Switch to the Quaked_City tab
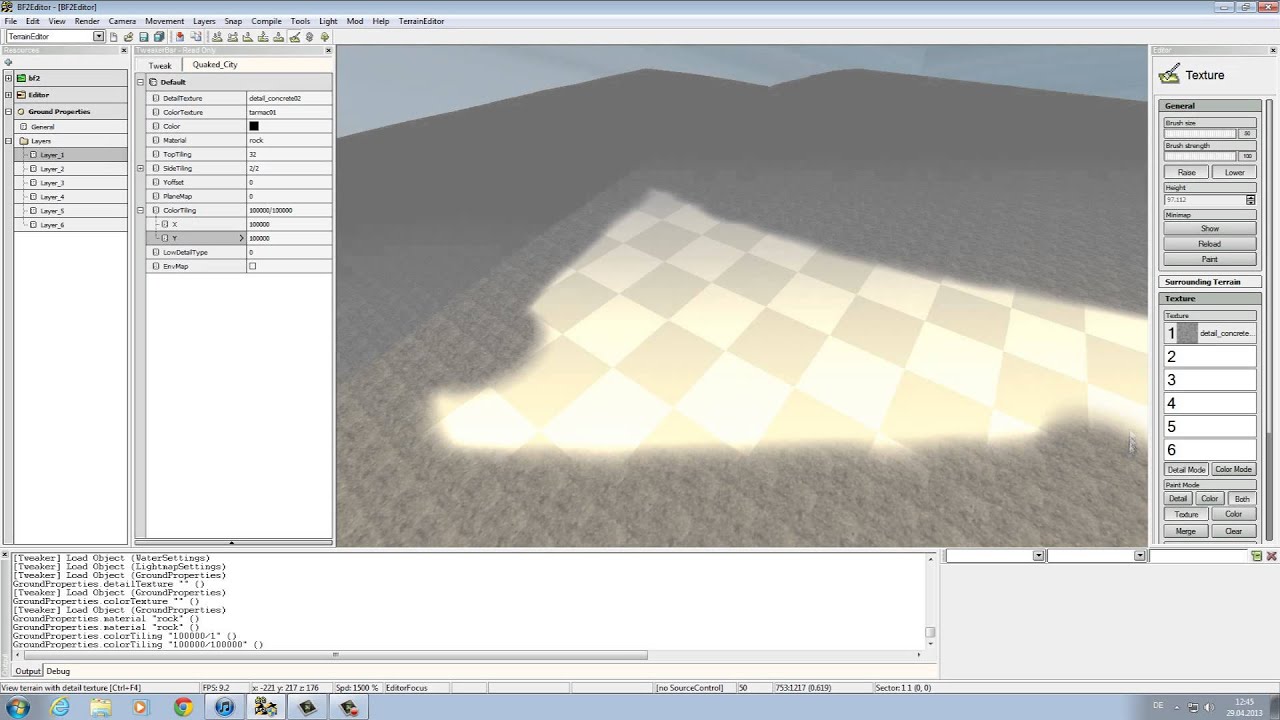 click(x=215, y=65)
